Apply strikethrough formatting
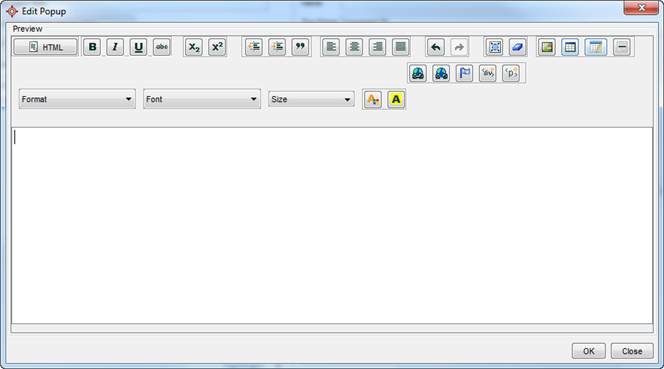664x369 pixels. click(x=161, y=47)
